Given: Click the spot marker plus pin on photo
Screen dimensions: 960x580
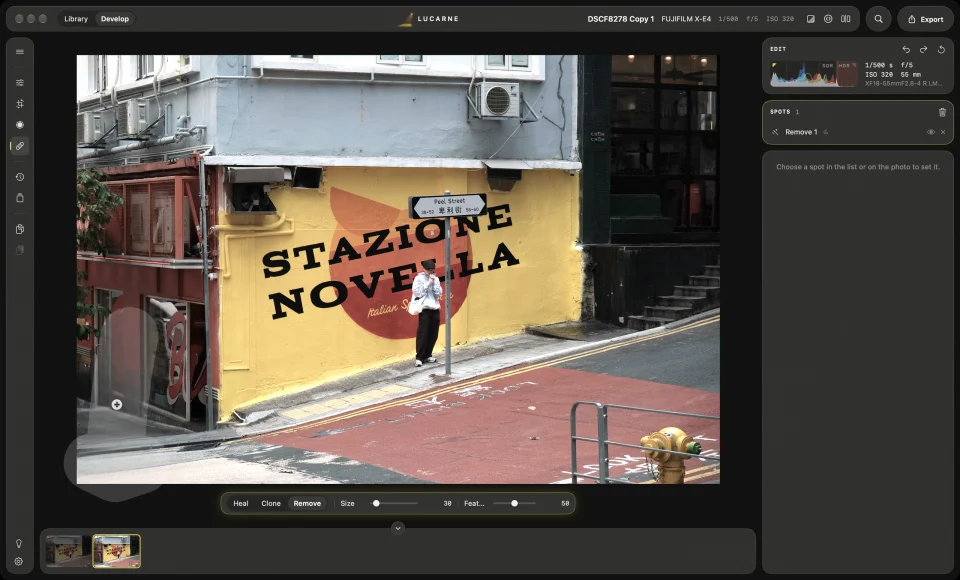Looking at the screenshot, I should pos(116,405).
